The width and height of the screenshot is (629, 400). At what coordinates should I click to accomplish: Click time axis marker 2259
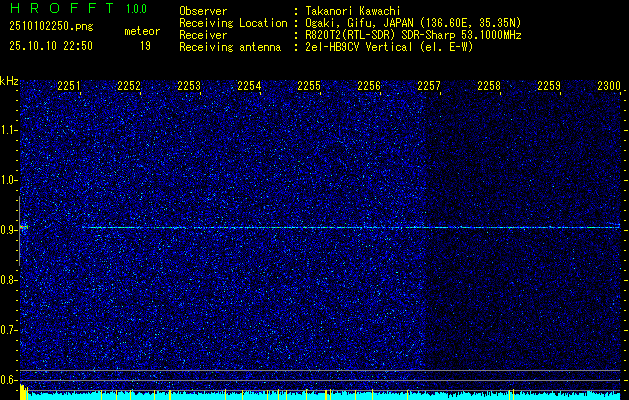point(549,86)
